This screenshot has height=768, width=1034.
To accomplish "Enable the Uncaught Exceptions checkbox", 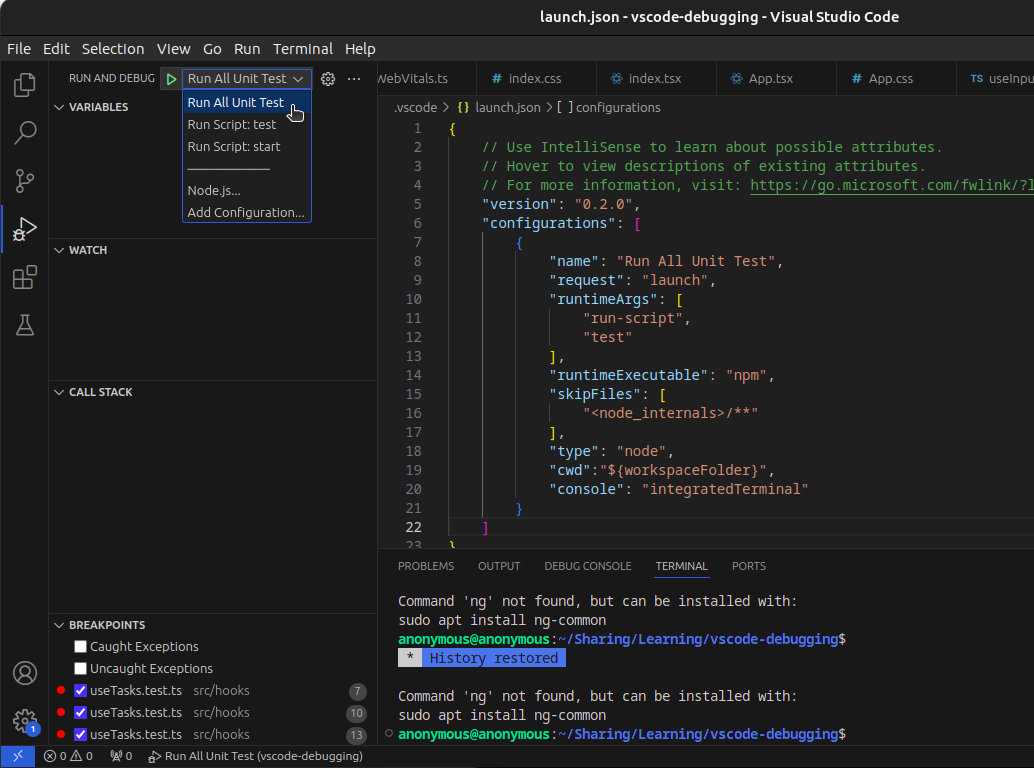I will click(x=81, y=669).
